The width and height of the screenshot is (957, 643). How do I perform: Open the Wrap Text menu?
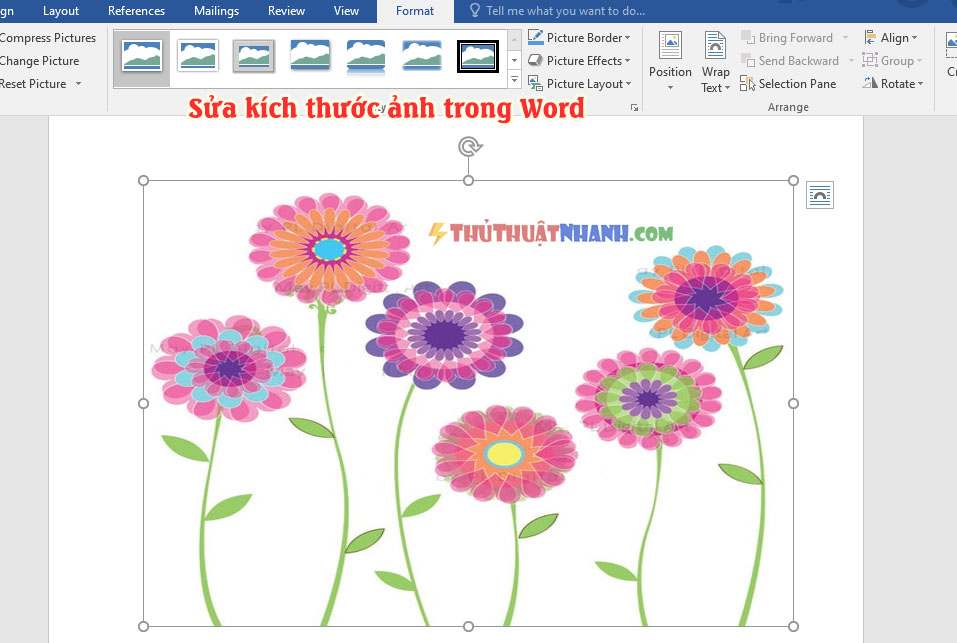point(715,61)
